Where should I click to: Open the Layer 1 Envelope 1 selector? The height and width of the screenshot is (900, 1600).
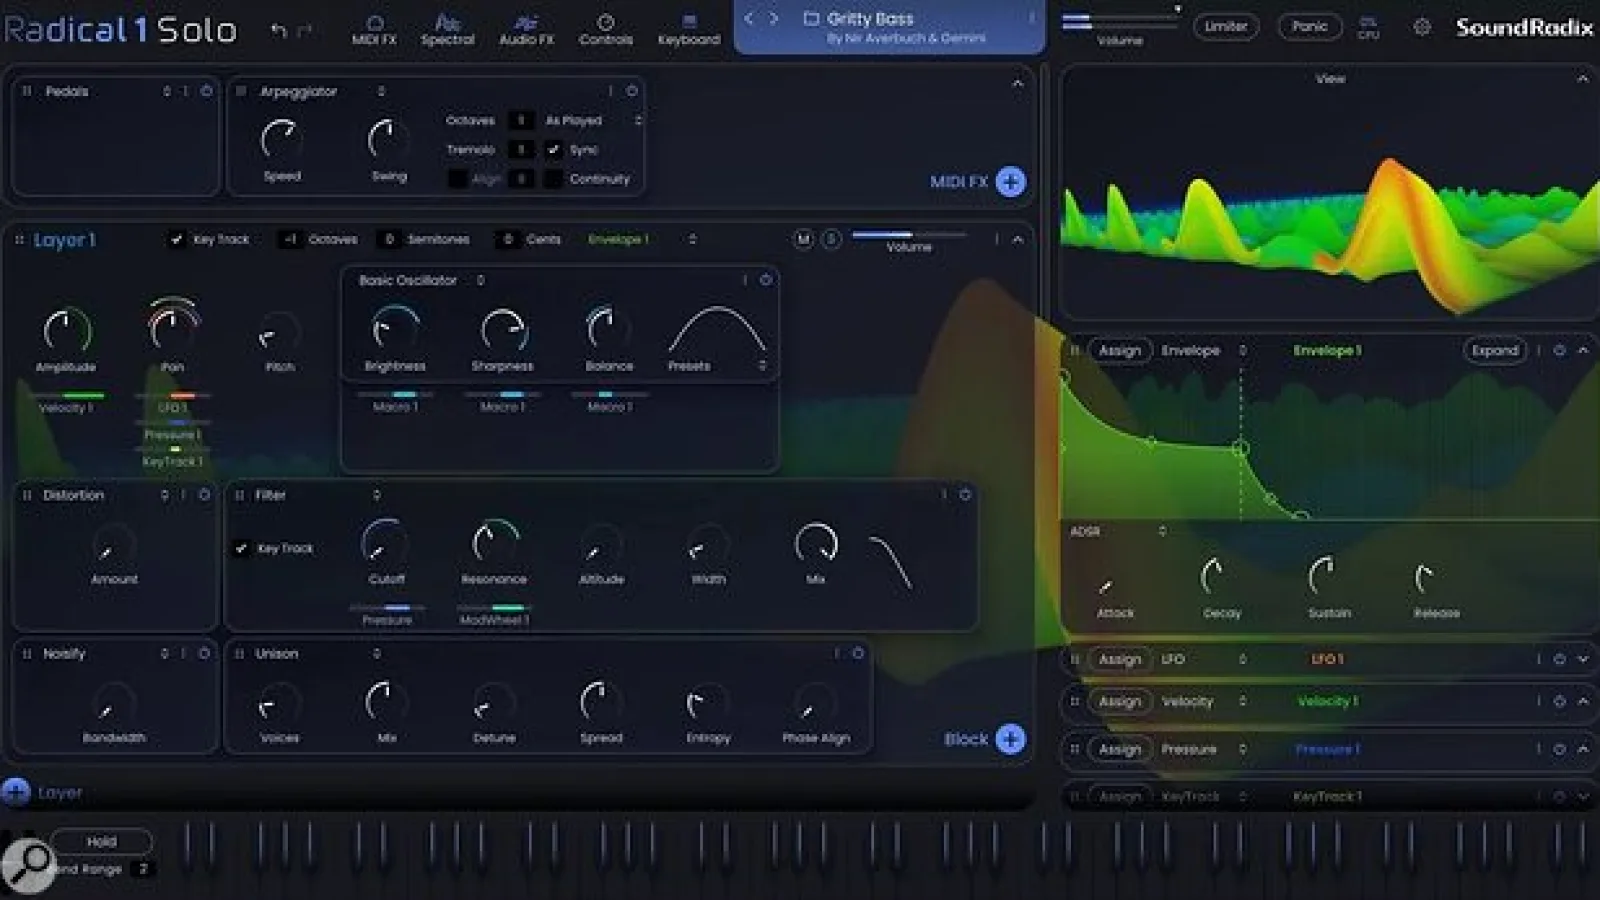[x=642, y=239]
